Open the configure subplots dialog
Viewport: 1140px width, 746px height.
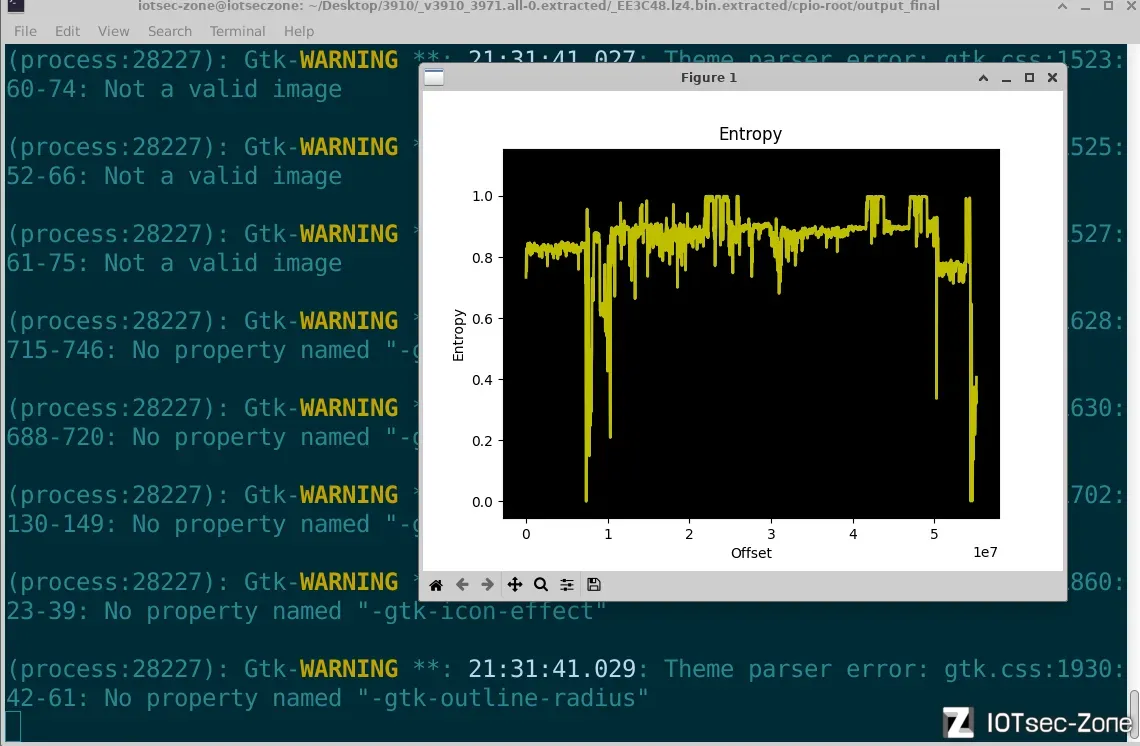567,585
